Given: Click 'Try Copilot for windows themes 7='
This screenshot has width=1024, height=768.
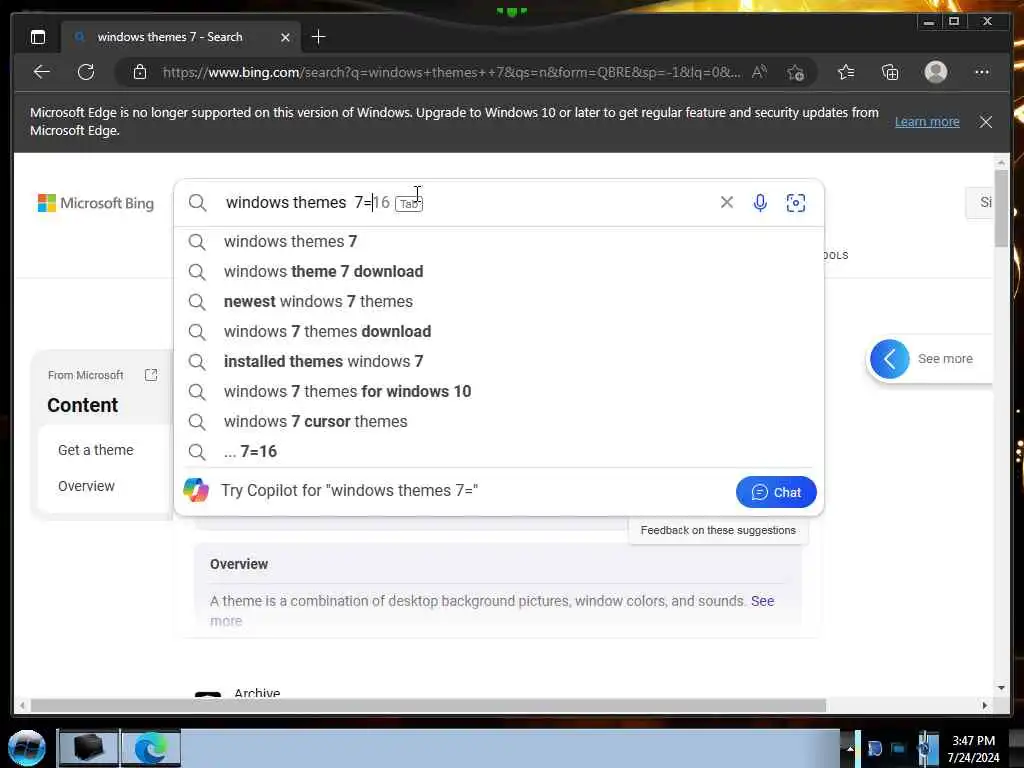Looking at the screenshot, I should pyautogui.click(x=349, y=490).
